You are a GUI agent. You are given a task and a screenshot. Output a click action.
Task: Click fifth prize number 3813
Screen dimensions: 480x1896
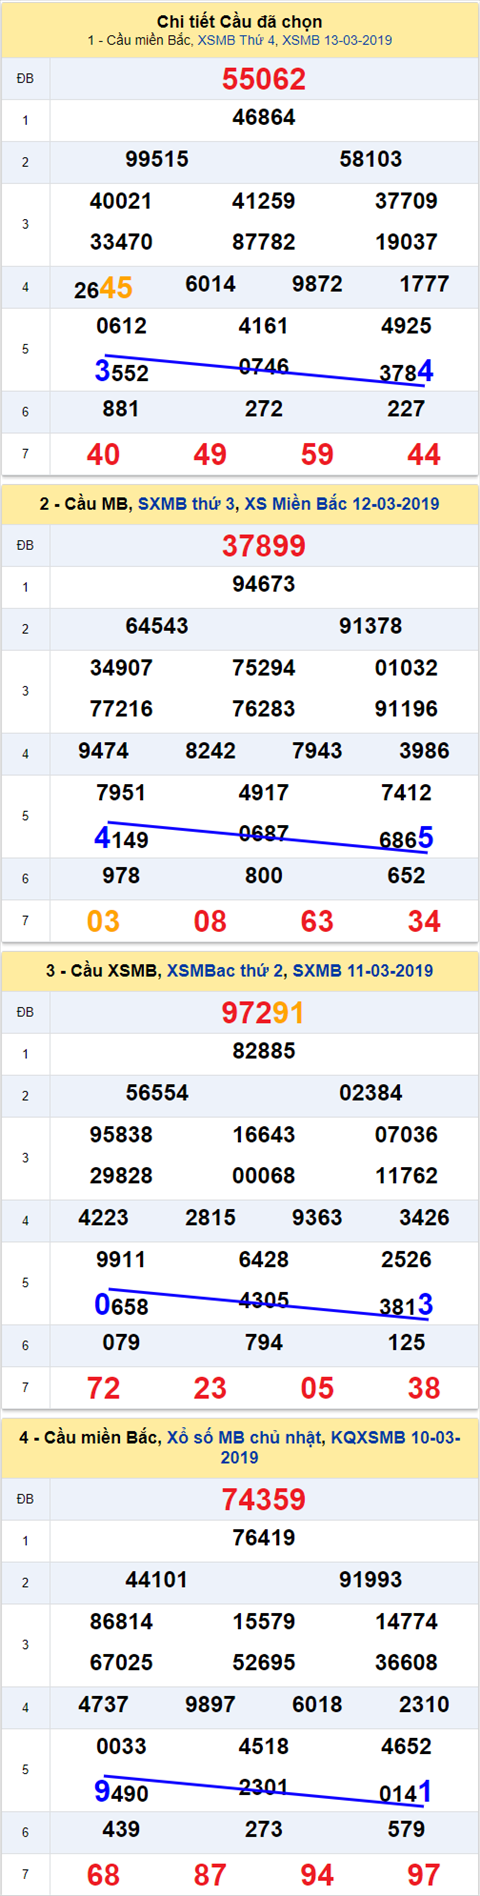point(406,1305)
